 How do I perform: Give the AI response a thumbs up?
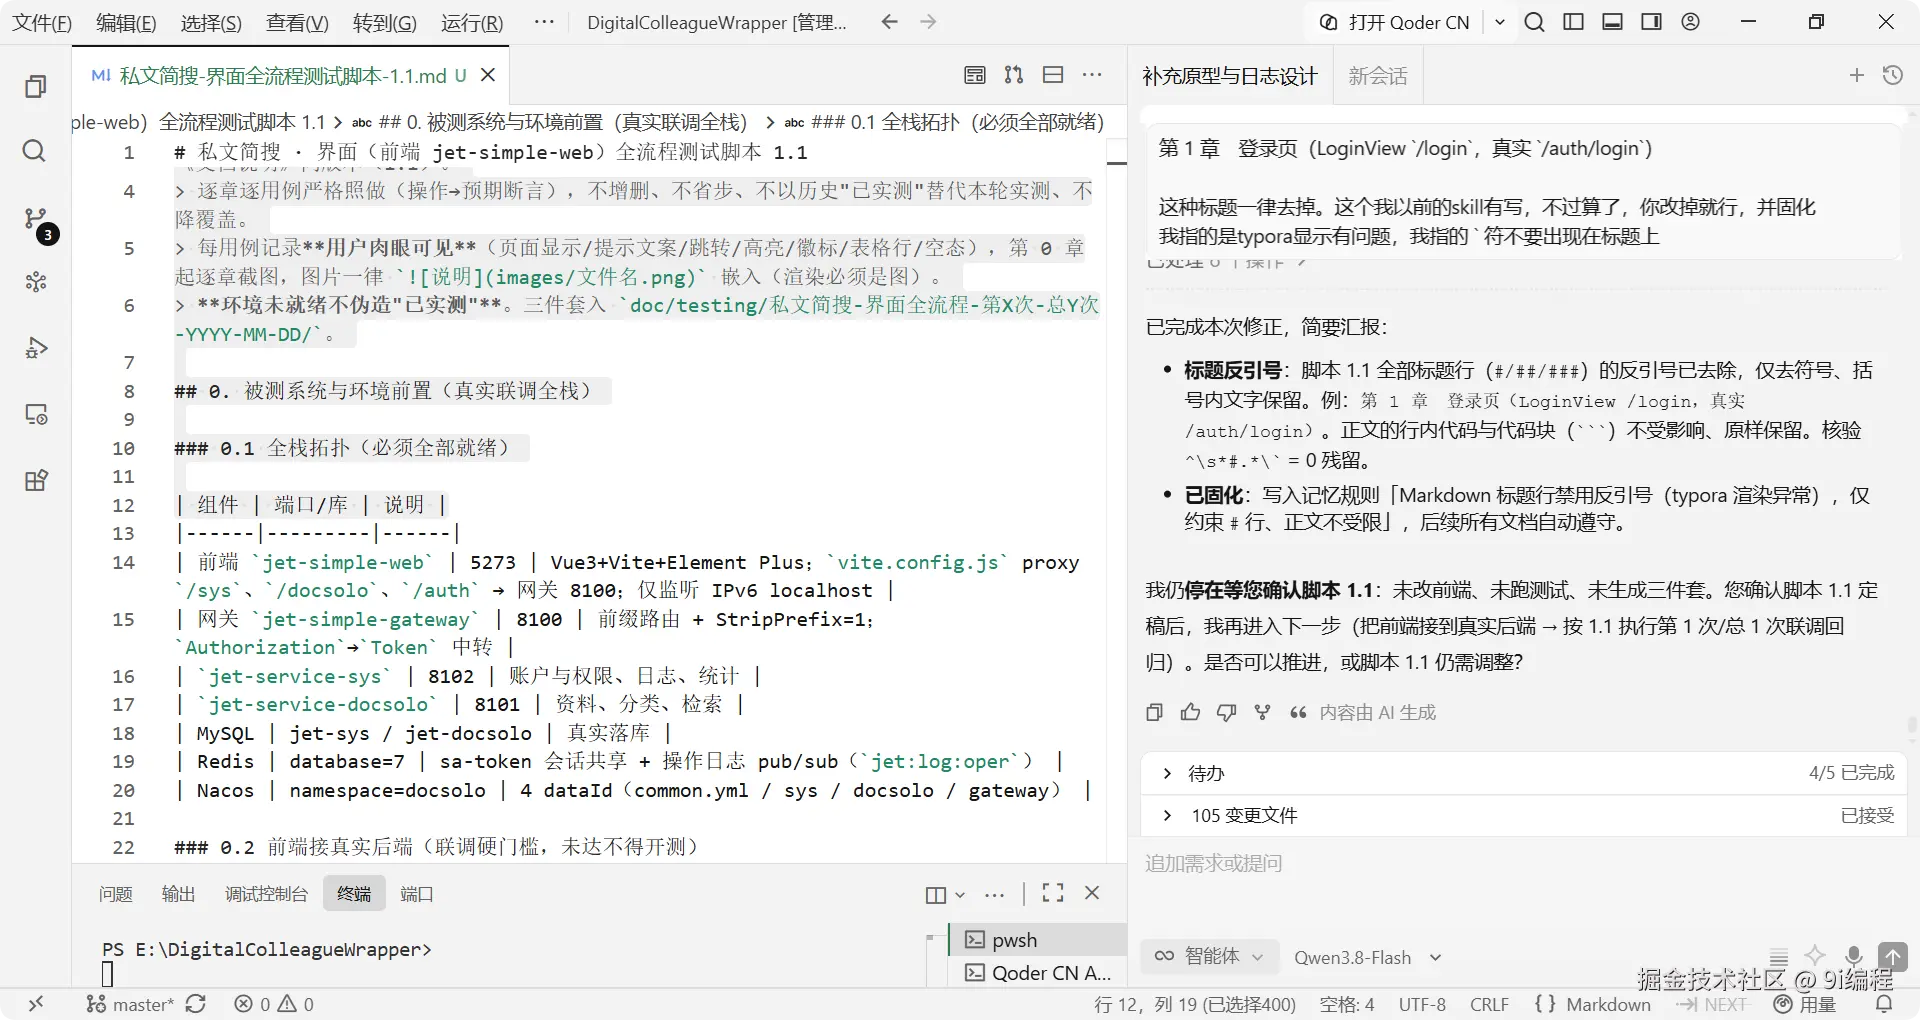[x=1190, y=712]
